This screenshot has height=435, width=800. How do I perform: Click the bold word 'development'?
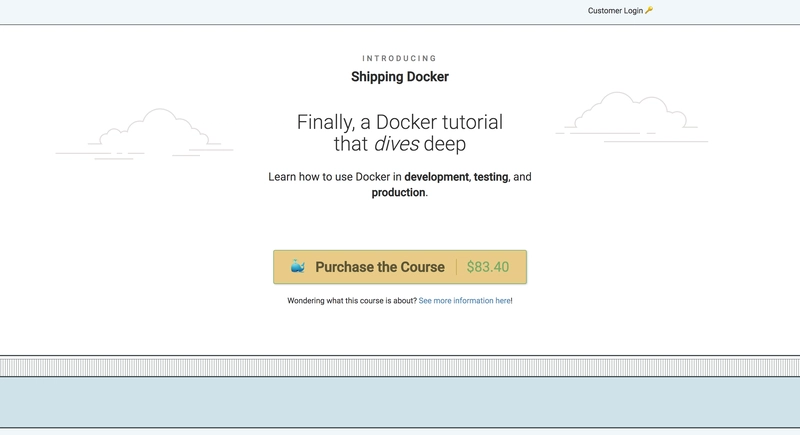pos(436,177)
